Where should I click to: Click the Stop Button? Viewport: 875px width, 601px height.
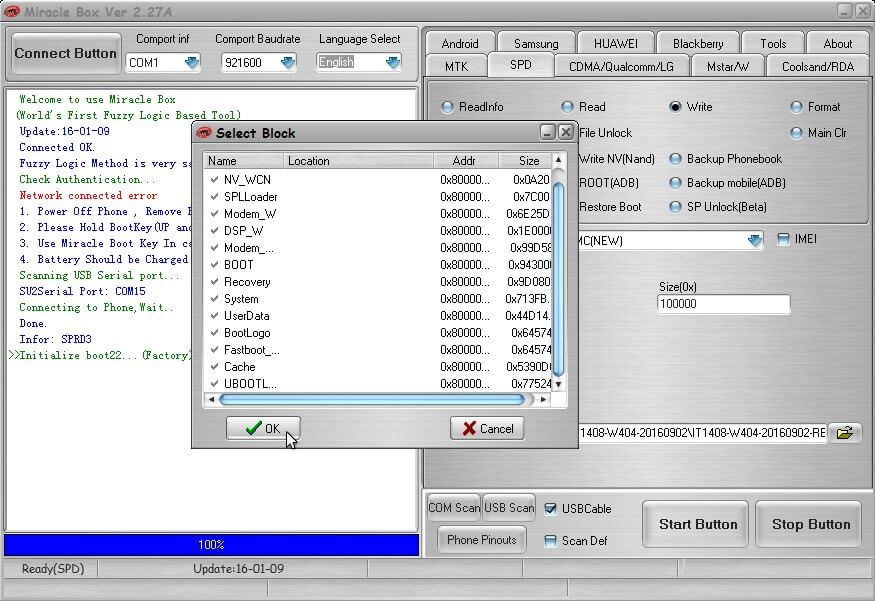click(x=811, y=524)
